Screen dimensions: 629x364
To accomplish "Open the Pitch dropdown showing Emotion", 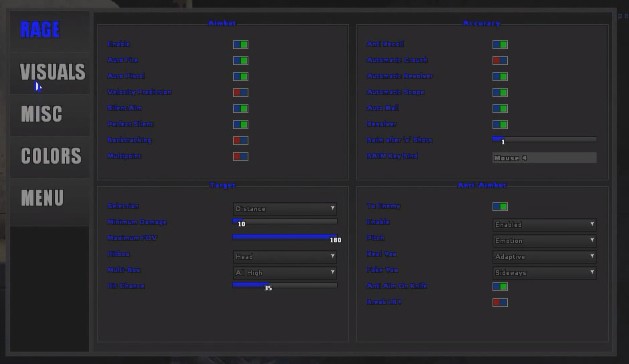I will pyautogui.click(x=544, y=241).
